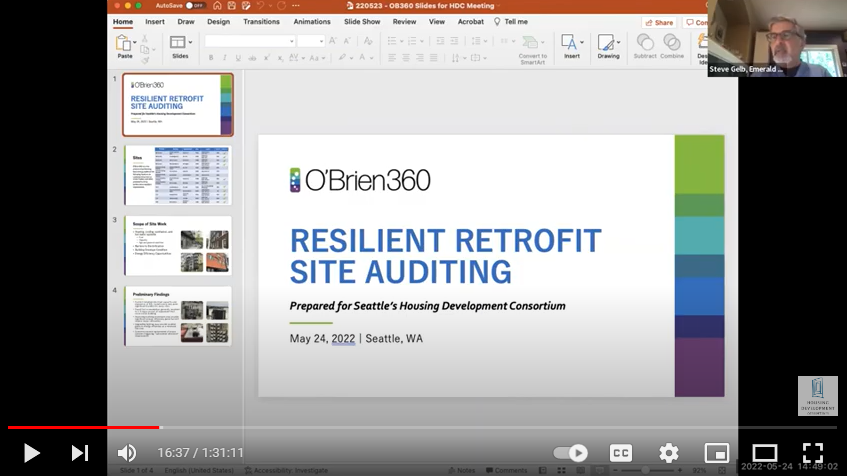Open the Transitions ribbon tab

261,22
